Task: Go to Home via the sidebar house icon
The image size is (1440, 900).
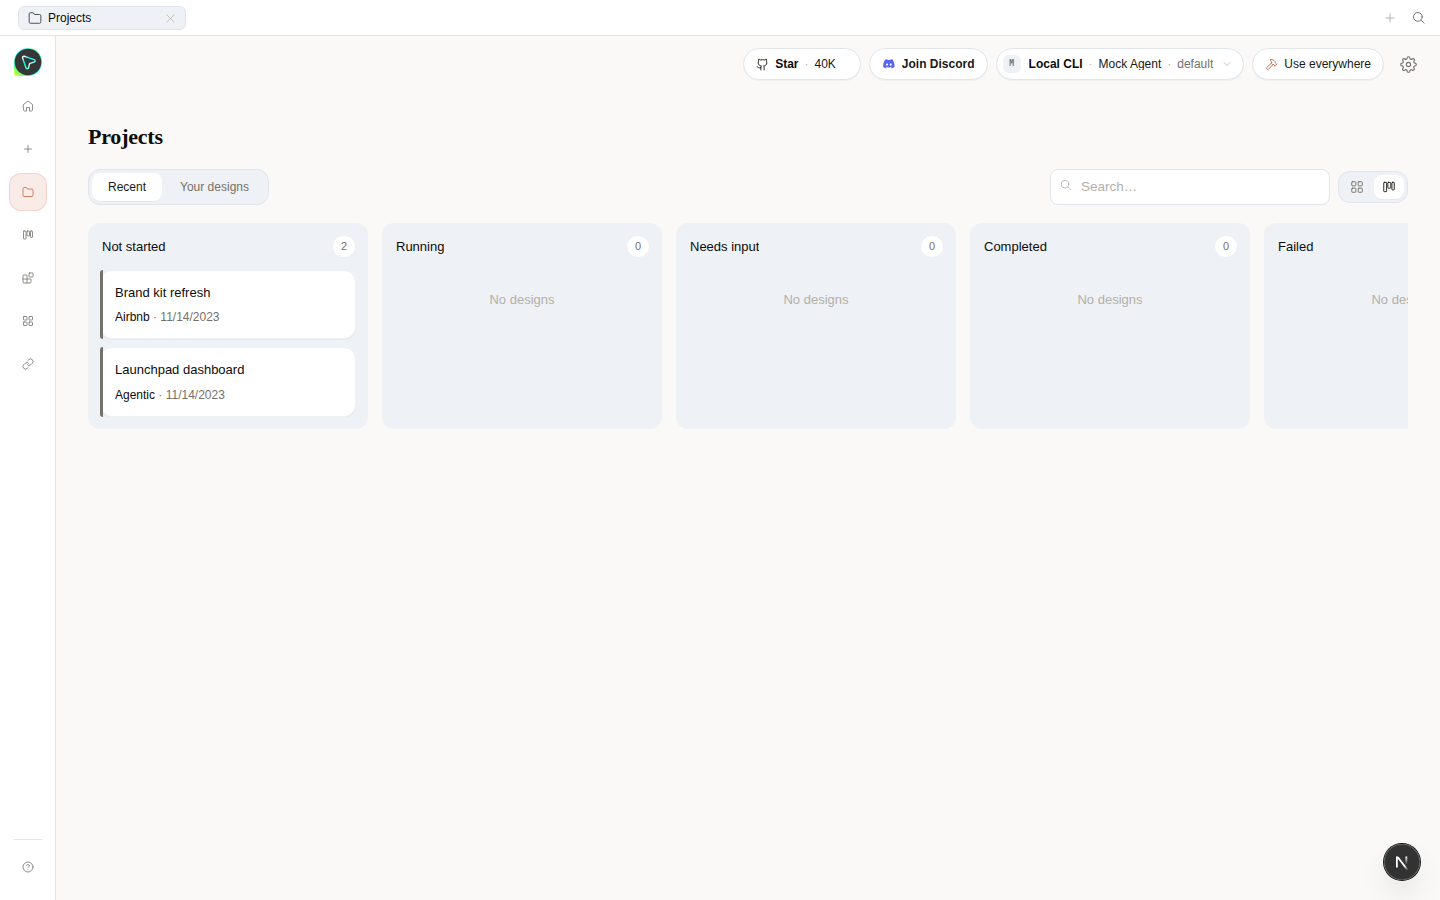Action: pos(28,106)
